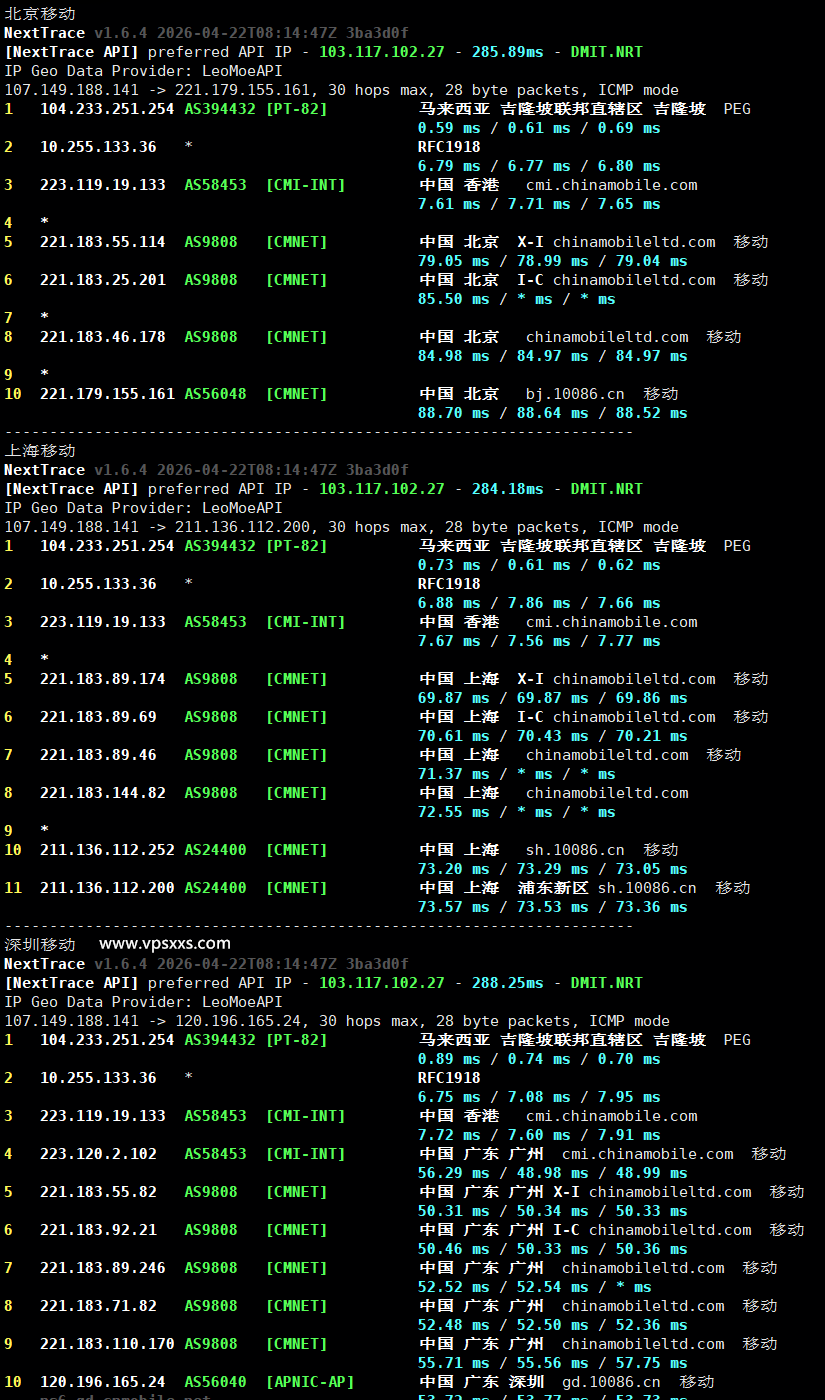Click the 北京移动 section heading
This screenshot has width=825, height=1400.
(40, 14)
